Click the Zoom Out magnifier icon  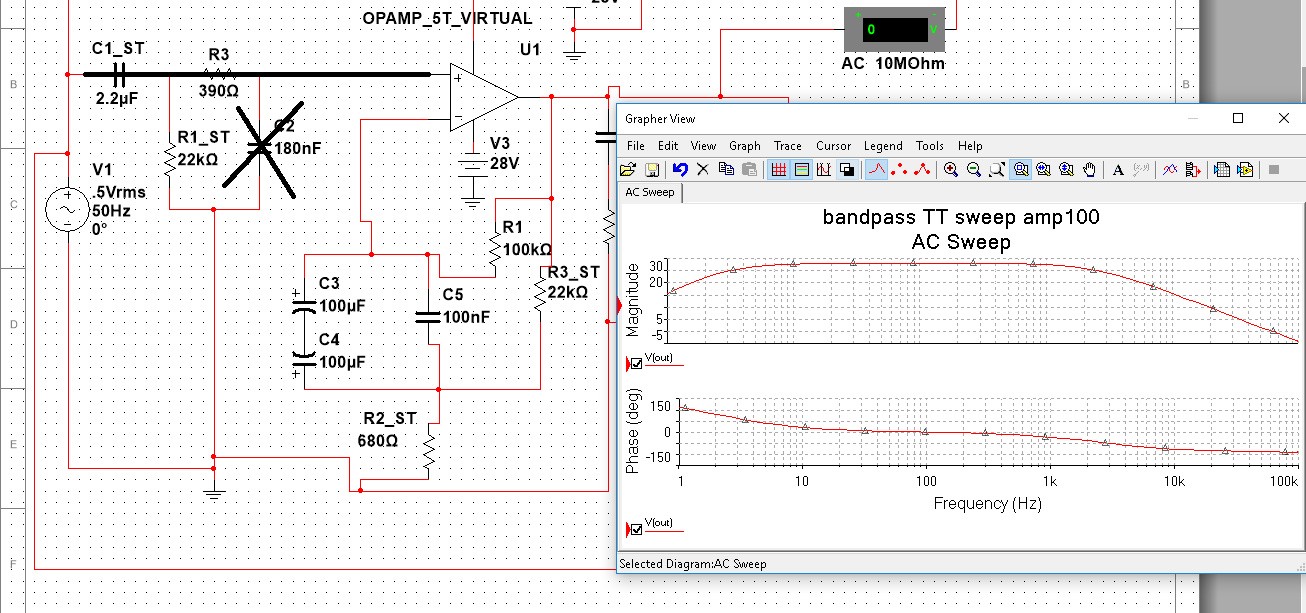(973, 170)
